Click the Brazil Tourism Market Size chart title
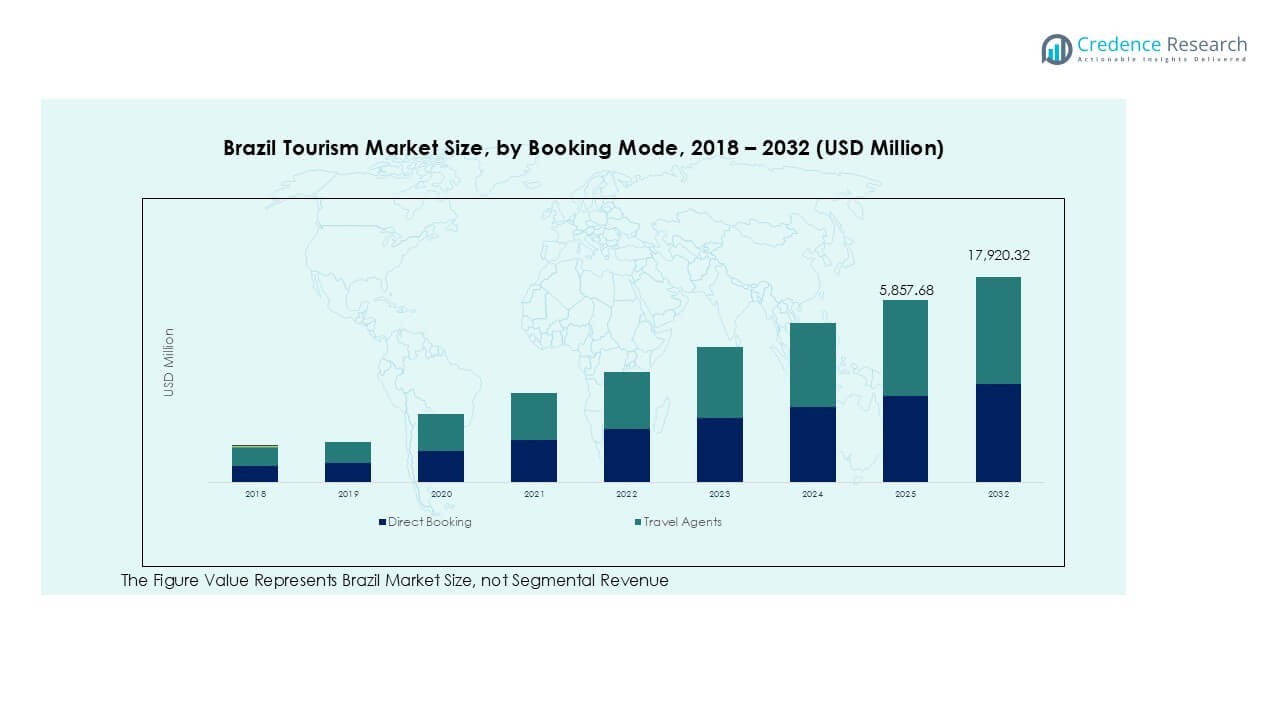1280x720 pixels. coord(583,148)
